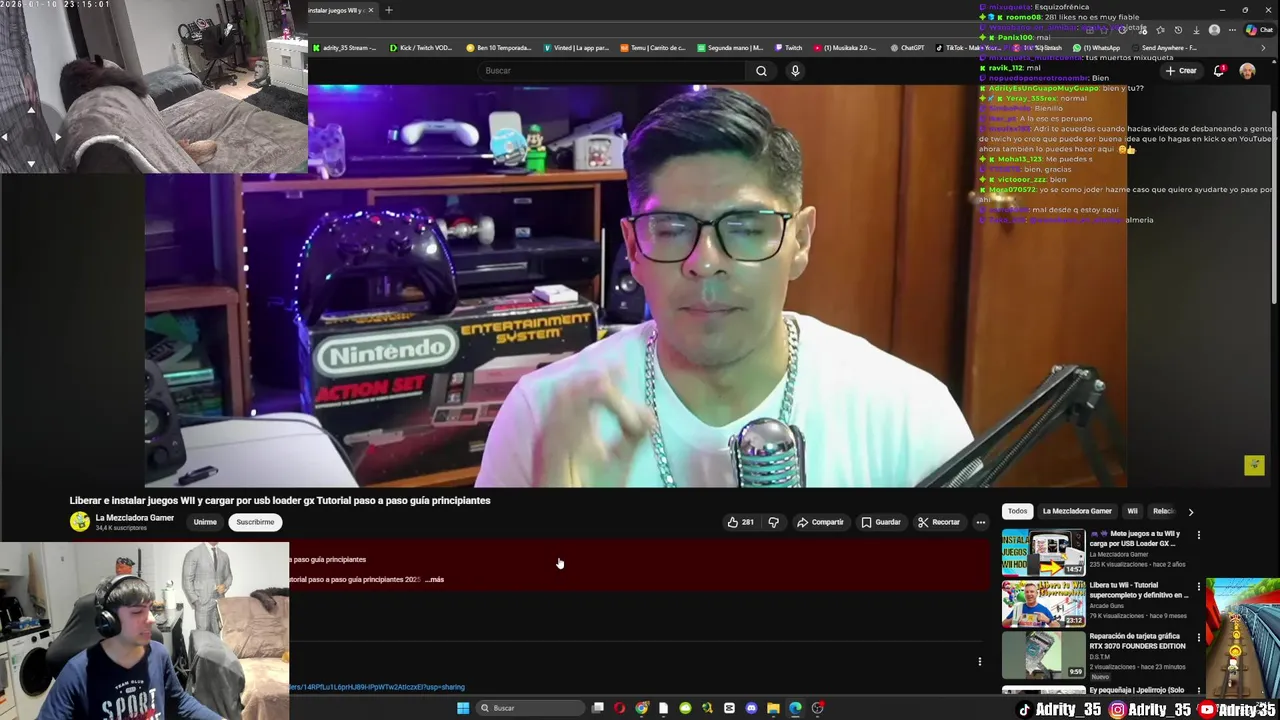Select the La Mezcladora Gamer filter chip
The image size is (1280, 720).
tap(1077, 511)
